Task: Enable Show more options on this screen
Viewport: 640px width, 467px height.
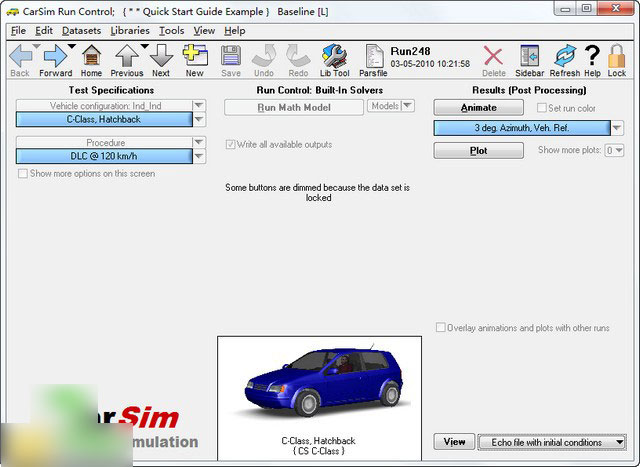Action: tap(23, 174)
